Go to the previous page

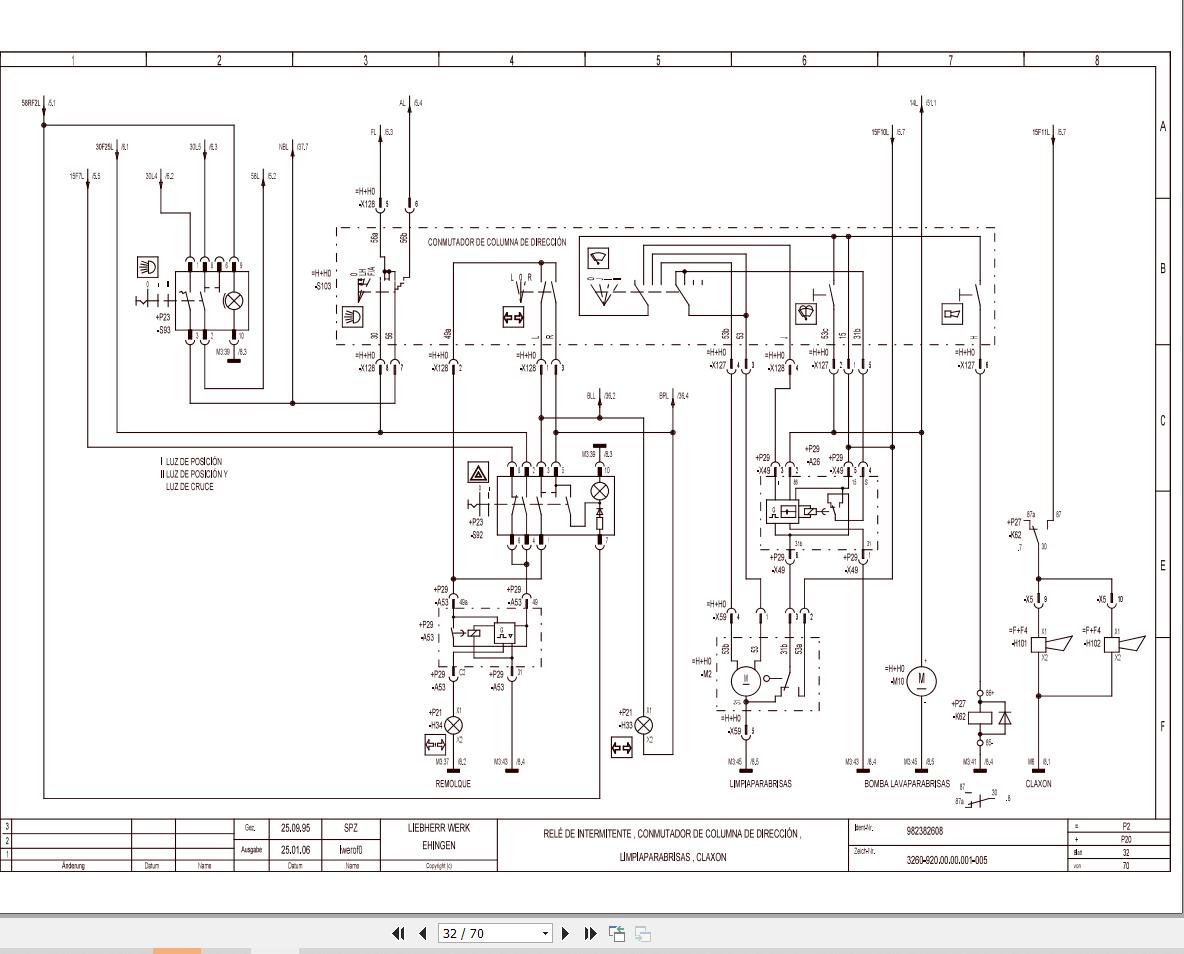coord(422,933)
